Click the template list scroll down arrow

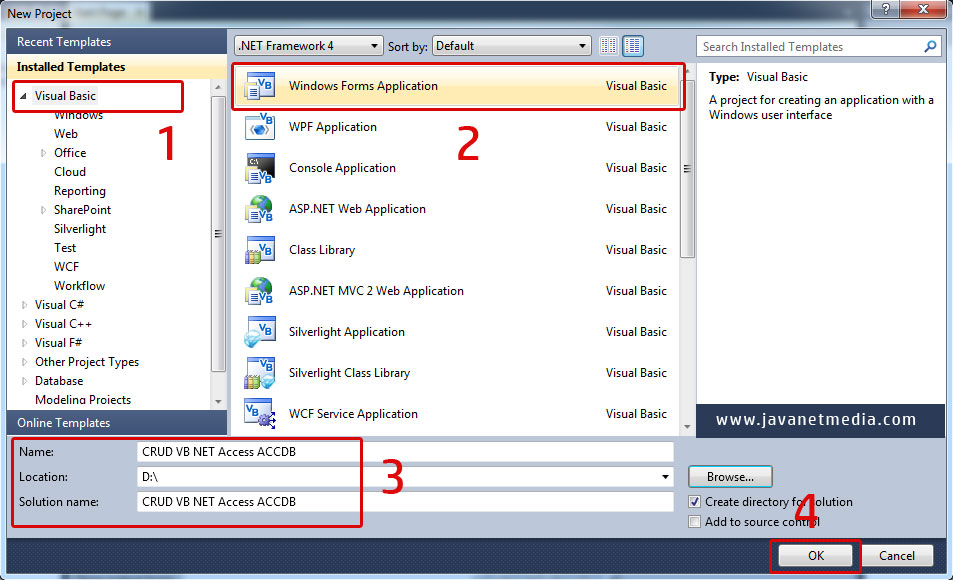[687, 427]
